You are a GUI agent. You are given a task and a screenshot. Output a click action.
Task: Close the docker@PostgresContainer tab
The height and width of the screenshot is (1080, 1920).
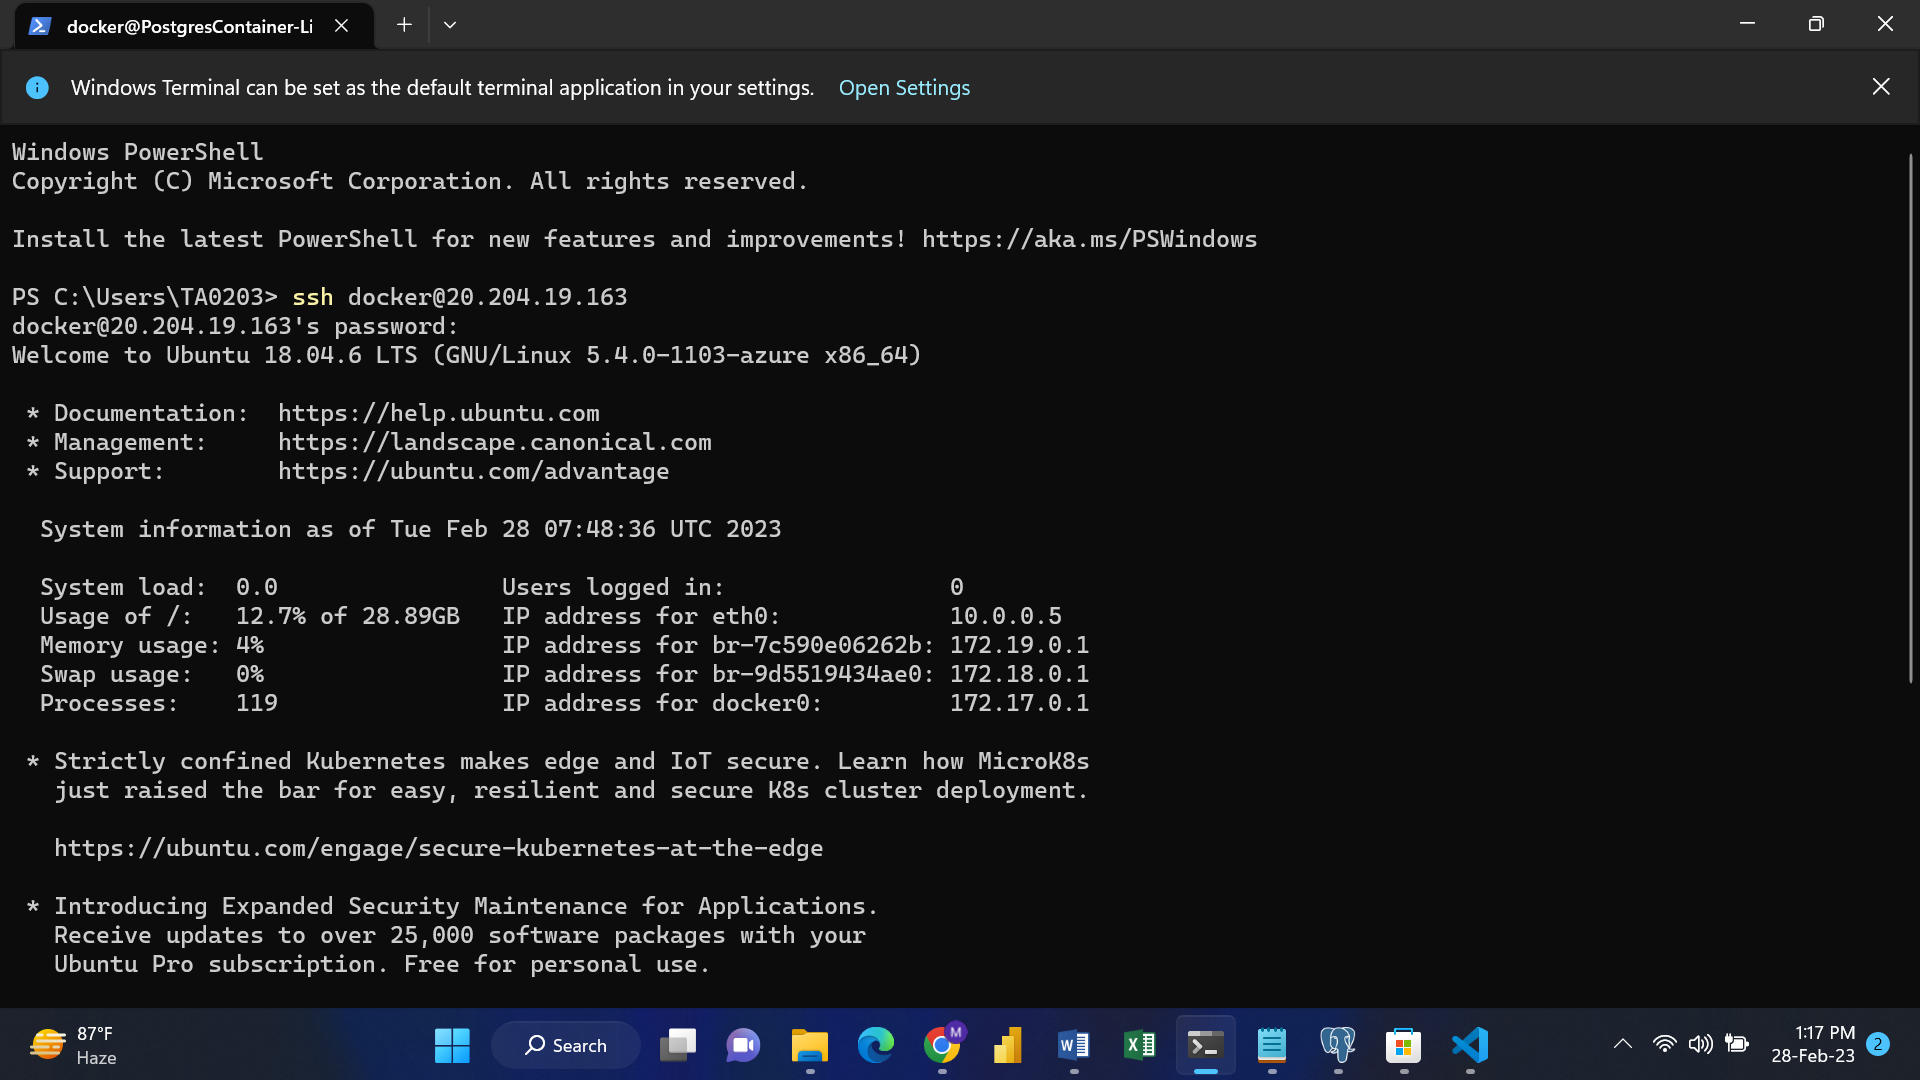(342, 26)
